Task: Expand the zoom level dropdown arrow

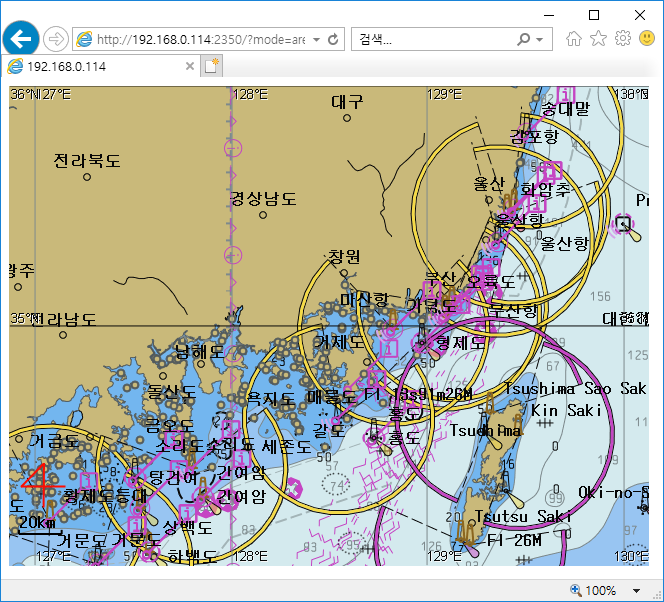Action: [x=637, y=590]
